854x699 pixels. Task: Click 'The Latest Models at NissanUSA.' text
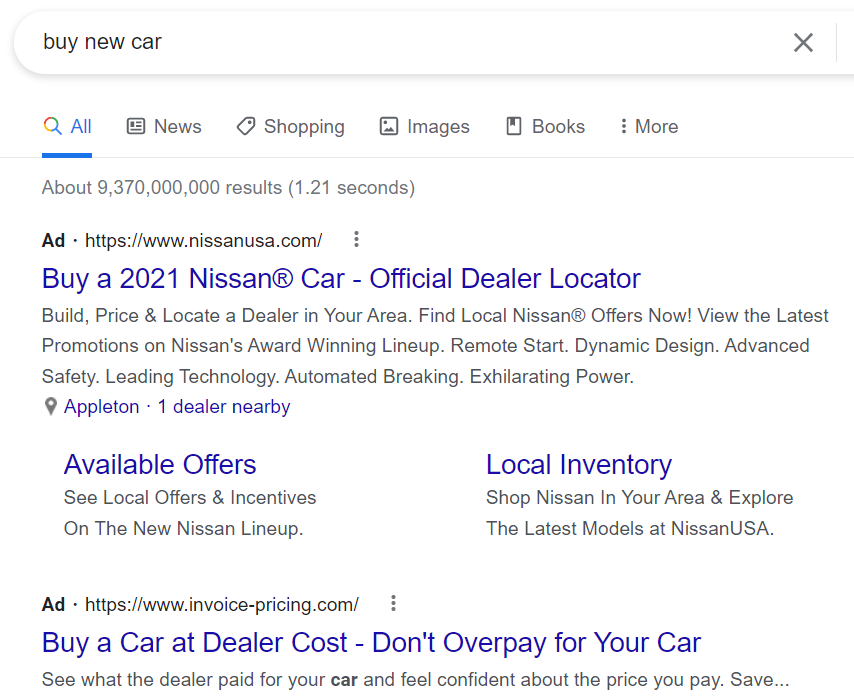(630, 528)
